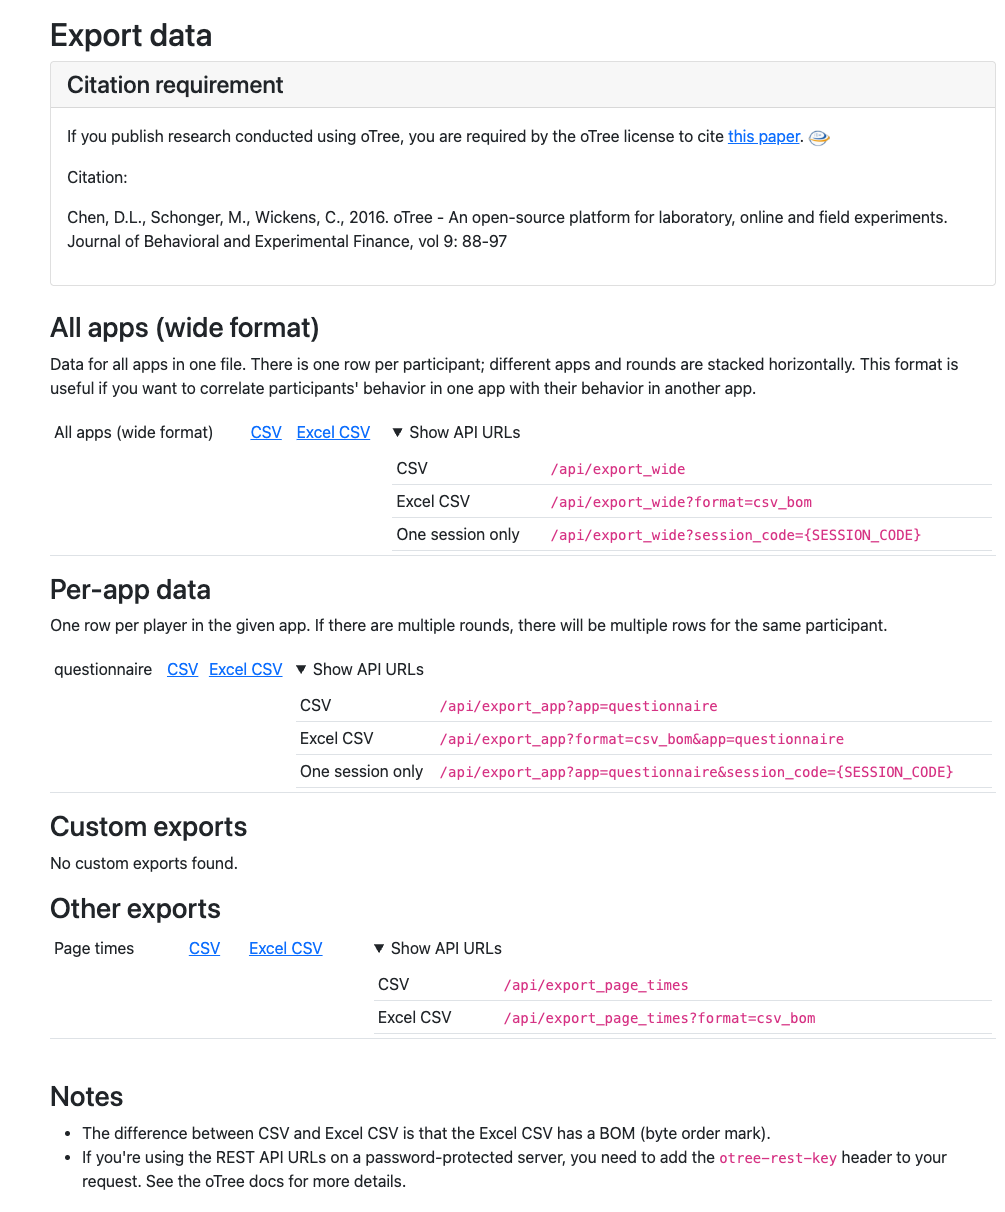Click the otree-rest-key code text

(x=778, y=1158)
